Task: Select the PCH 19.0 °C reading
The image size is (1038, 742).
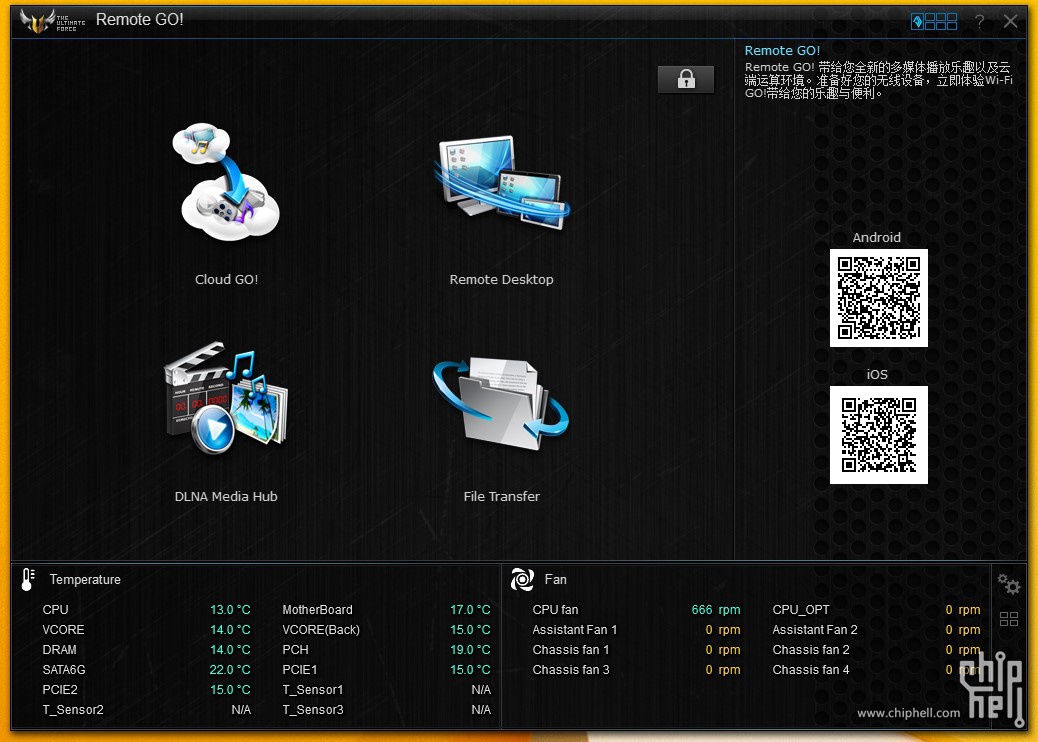Action: [471, 649]
